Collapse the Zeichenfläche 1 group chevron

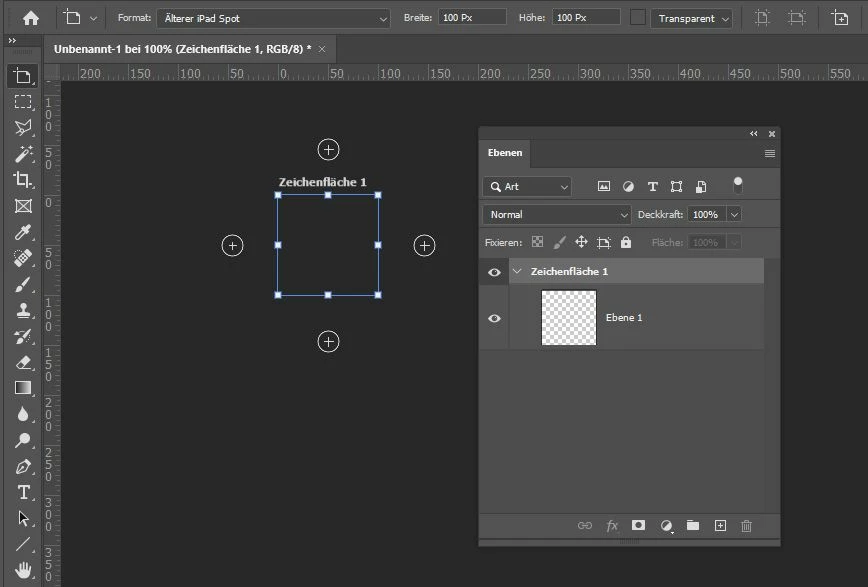pos(517,271)
